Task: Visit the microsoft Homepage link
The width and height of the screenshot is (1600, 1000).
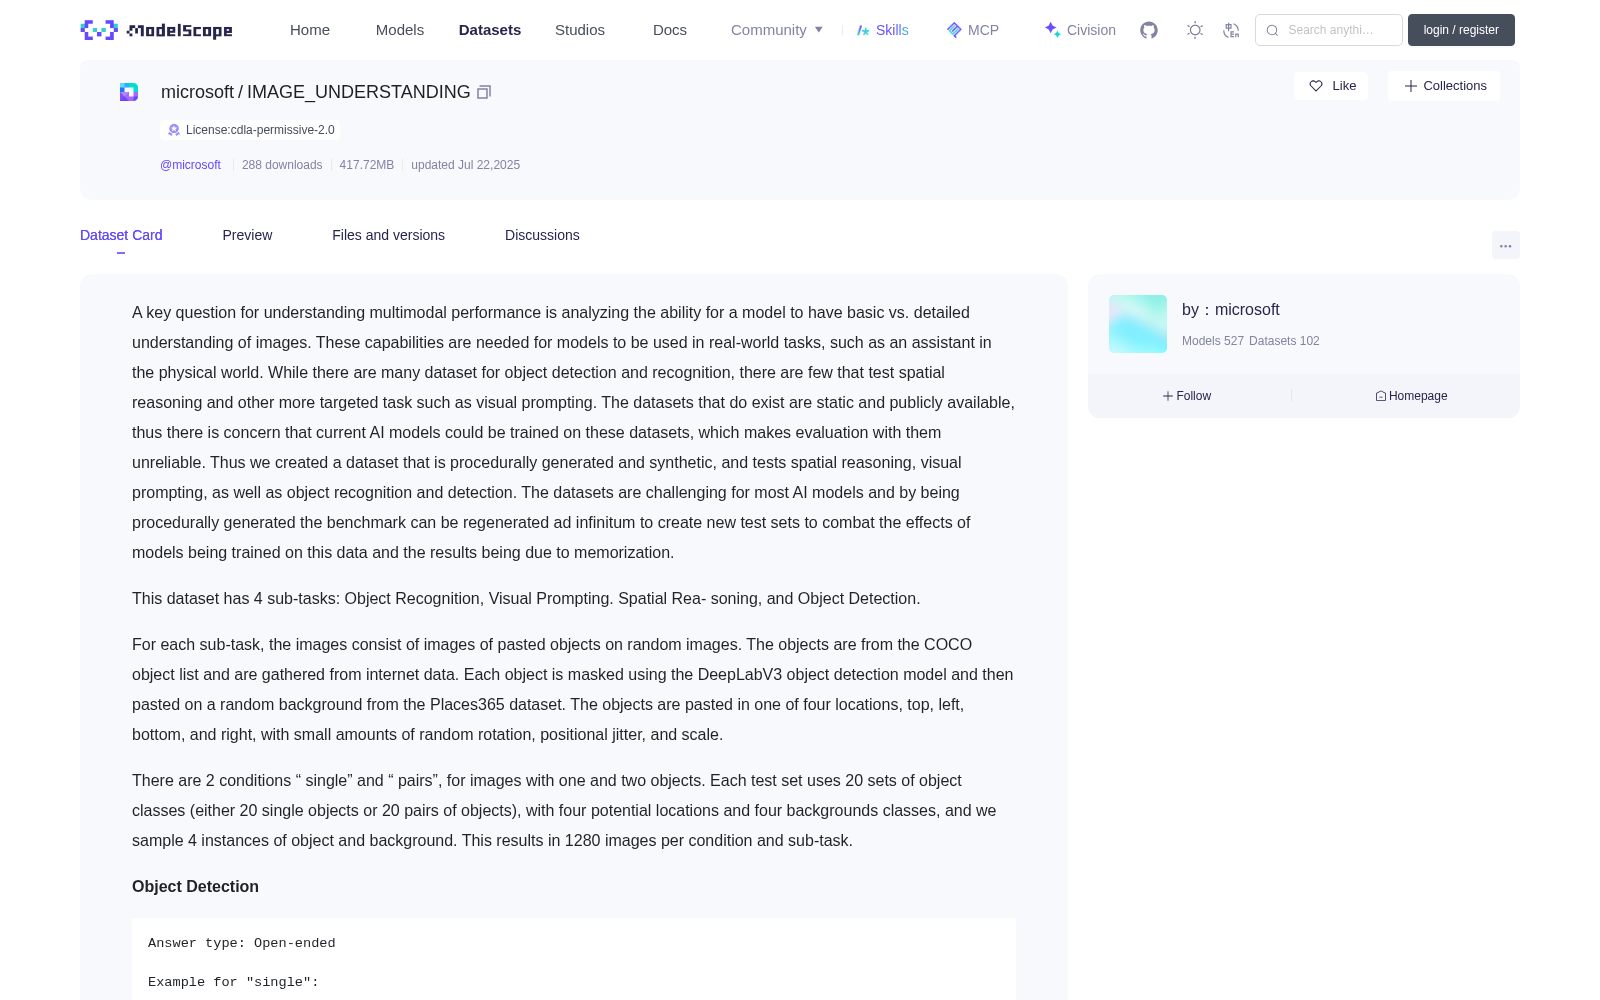Action: (1411, 396)
